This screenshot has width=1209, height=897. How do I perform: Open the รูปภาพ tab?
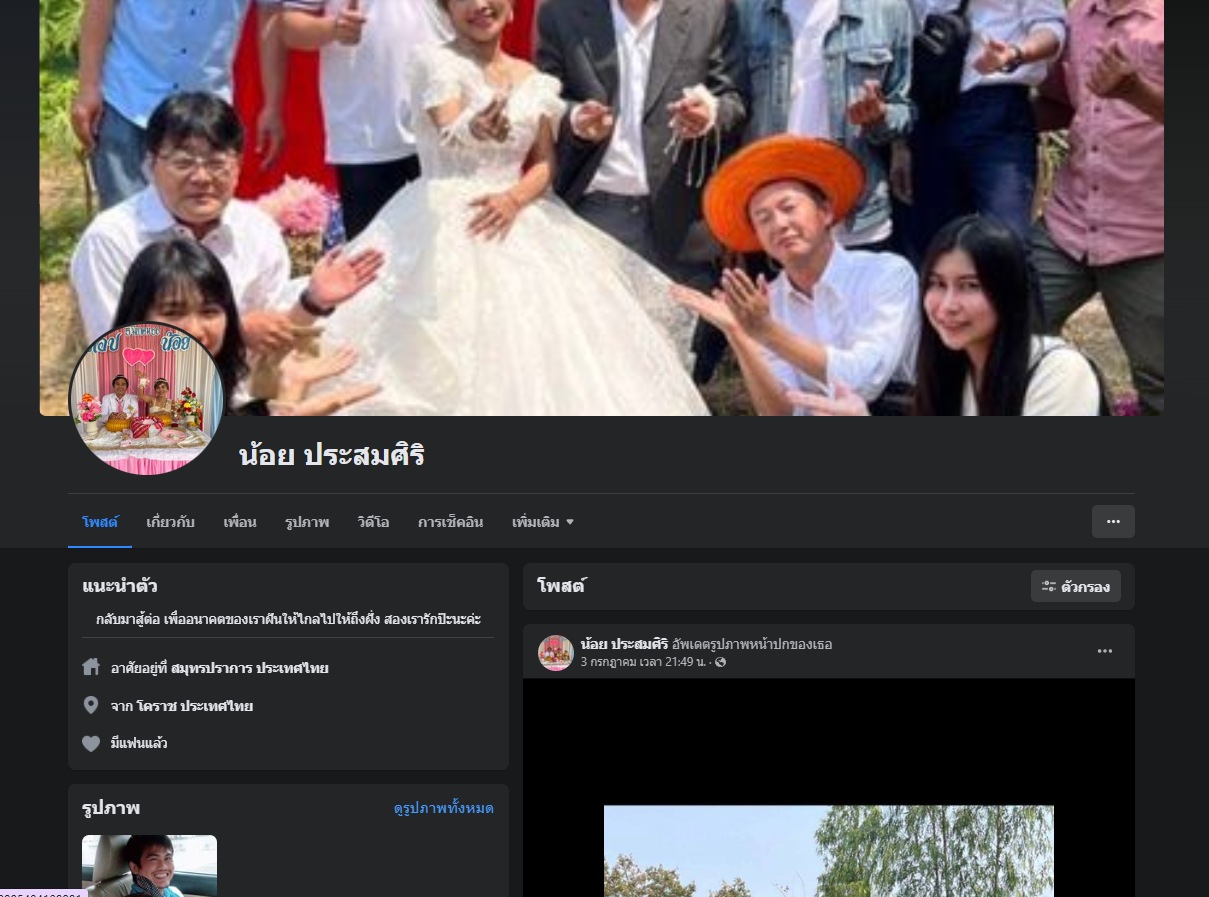[307, 522]
